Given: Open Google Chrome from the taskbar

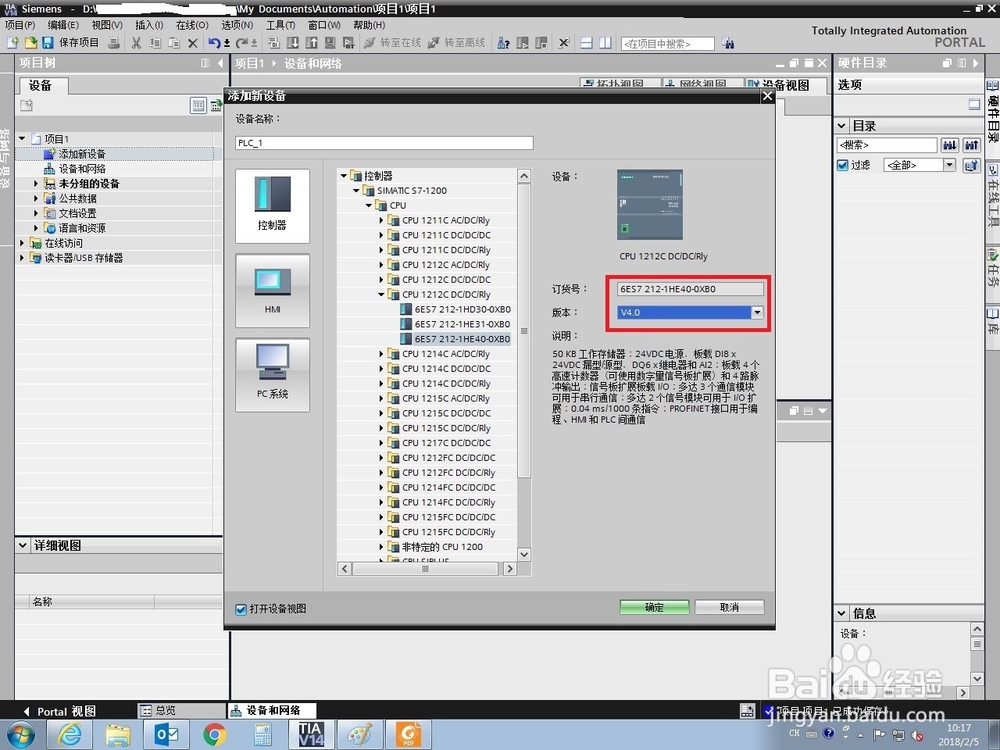Looking at the screenshot, I should click(215, 734).
